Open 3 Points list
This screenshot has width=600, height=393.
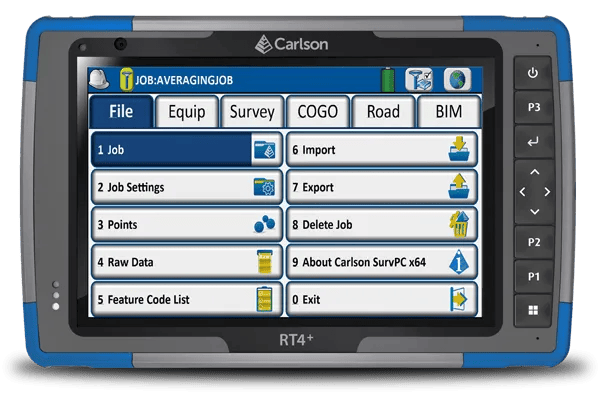click(187, 225)
